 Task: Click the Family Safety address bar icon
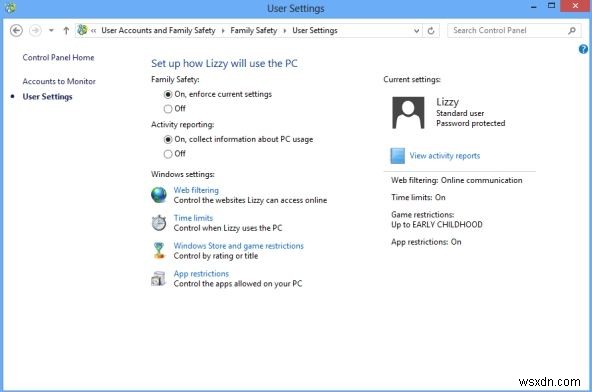tap(82, 30)
